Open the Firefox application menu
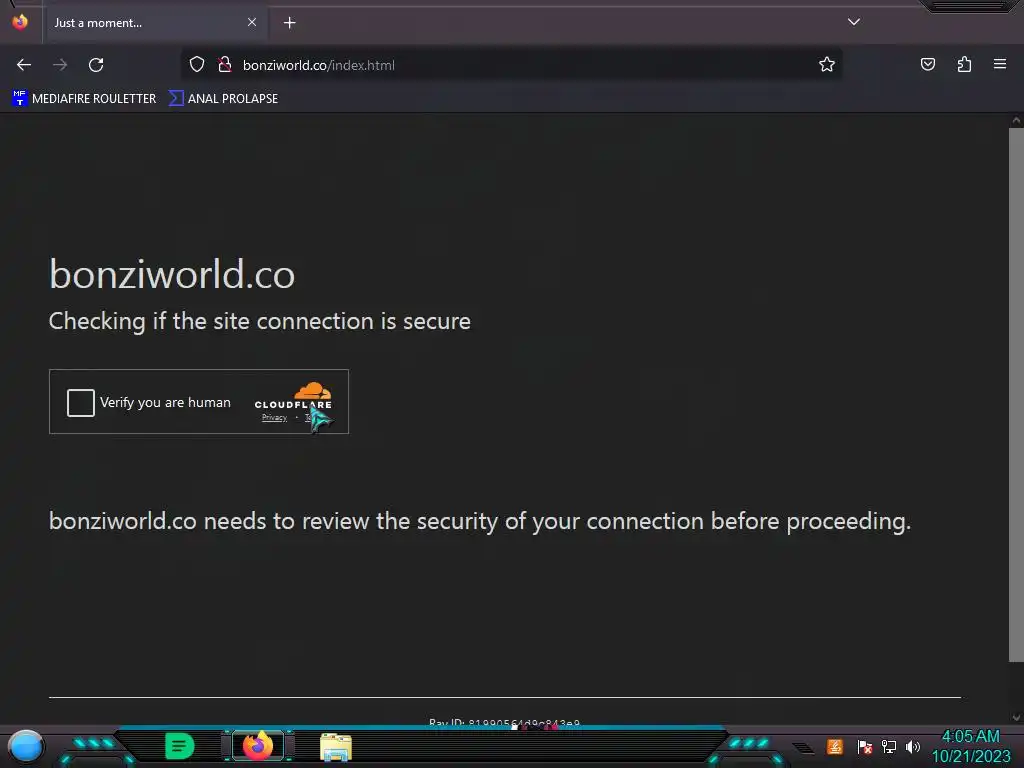Viewport: 1024px width, 768px height. tap(1000, 64)
